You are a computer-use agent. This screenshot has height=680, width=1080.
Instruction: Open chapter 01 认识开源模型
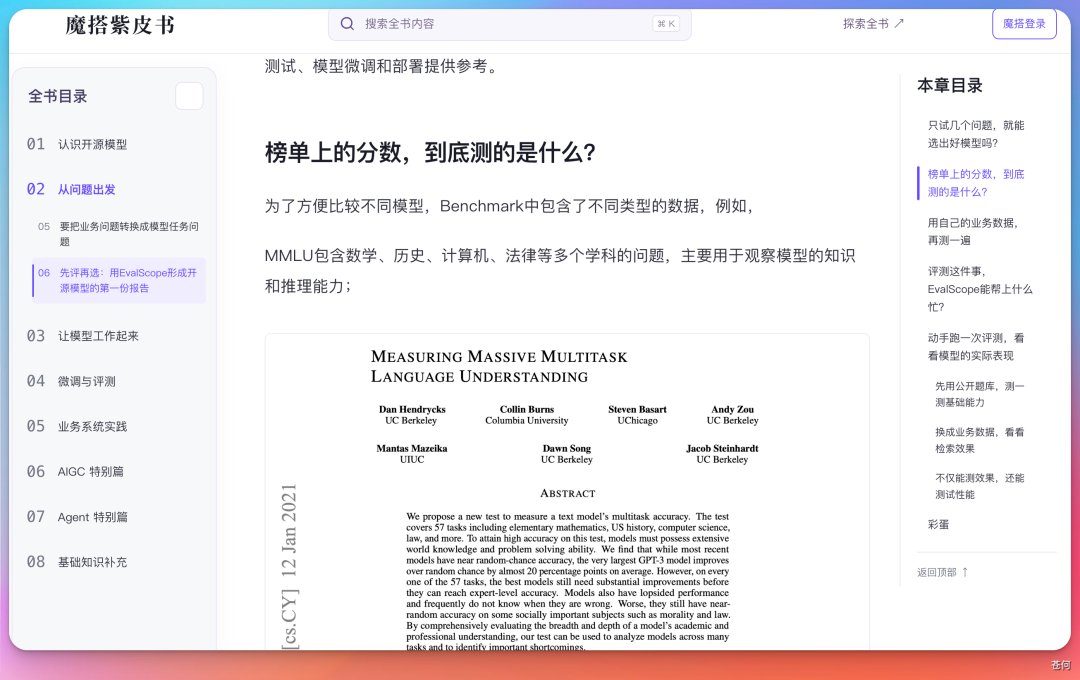pyautogui.click(x=77, y=144)
